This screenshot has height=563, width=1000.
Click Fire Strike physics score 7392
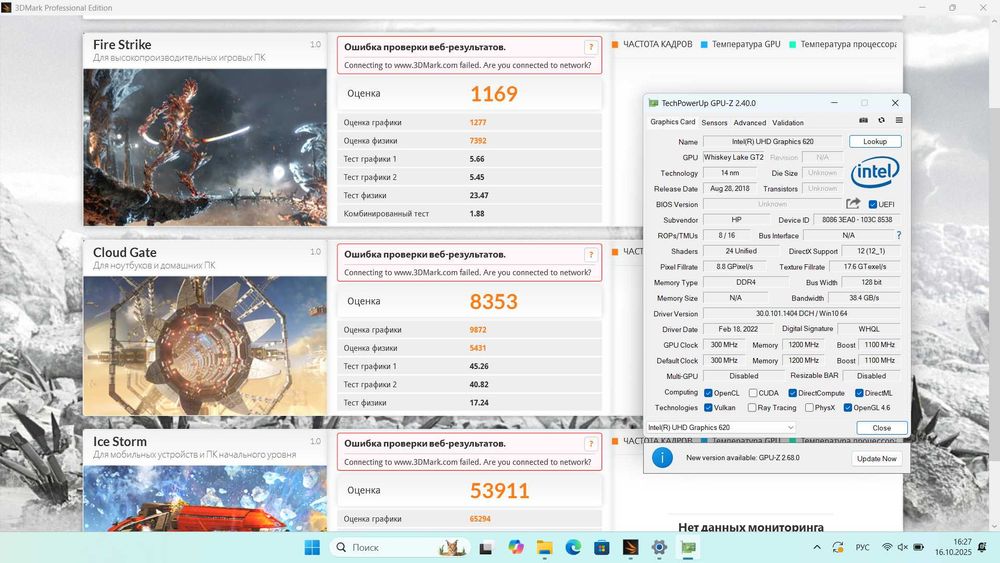pyautogui.click(x=478, y=141)
